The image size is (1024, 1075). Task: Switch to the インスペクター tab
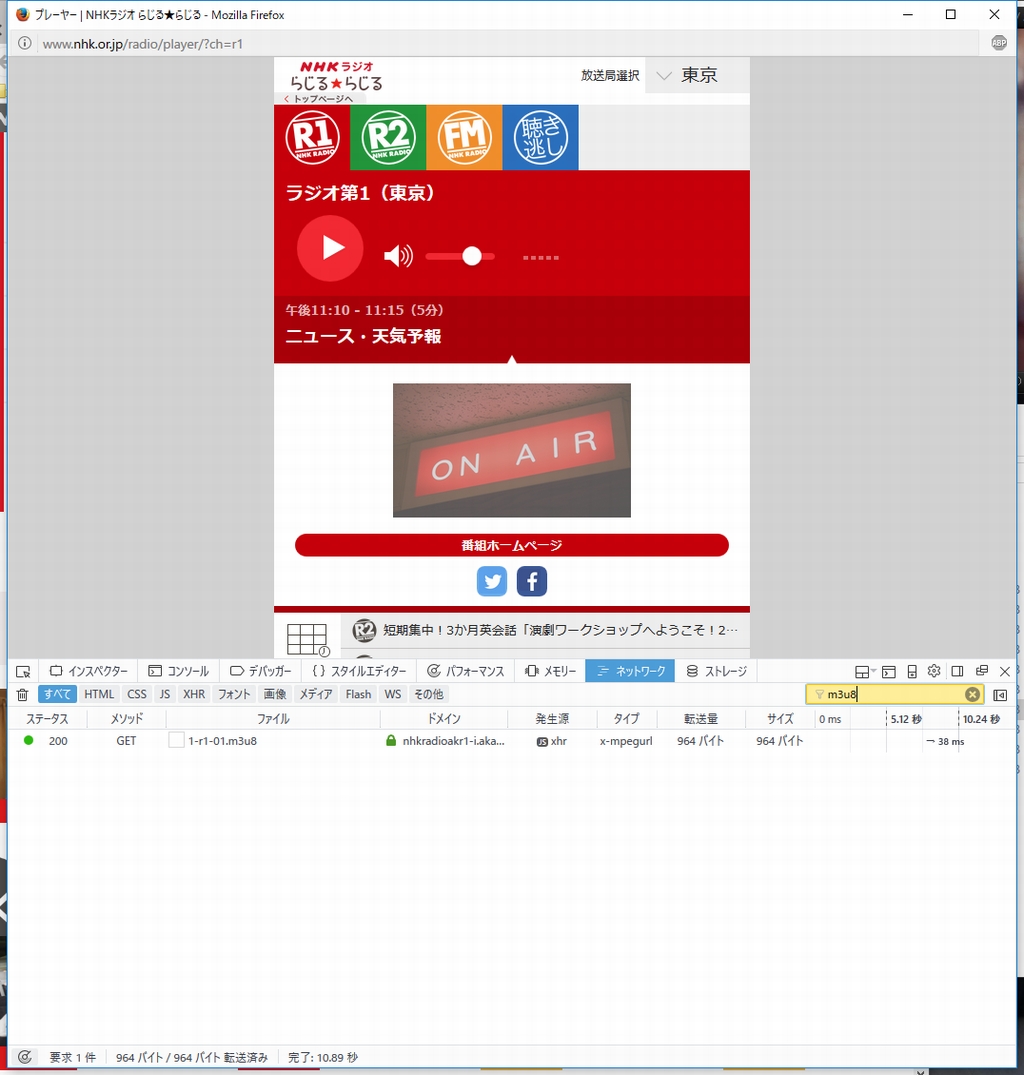coord(88,671)
